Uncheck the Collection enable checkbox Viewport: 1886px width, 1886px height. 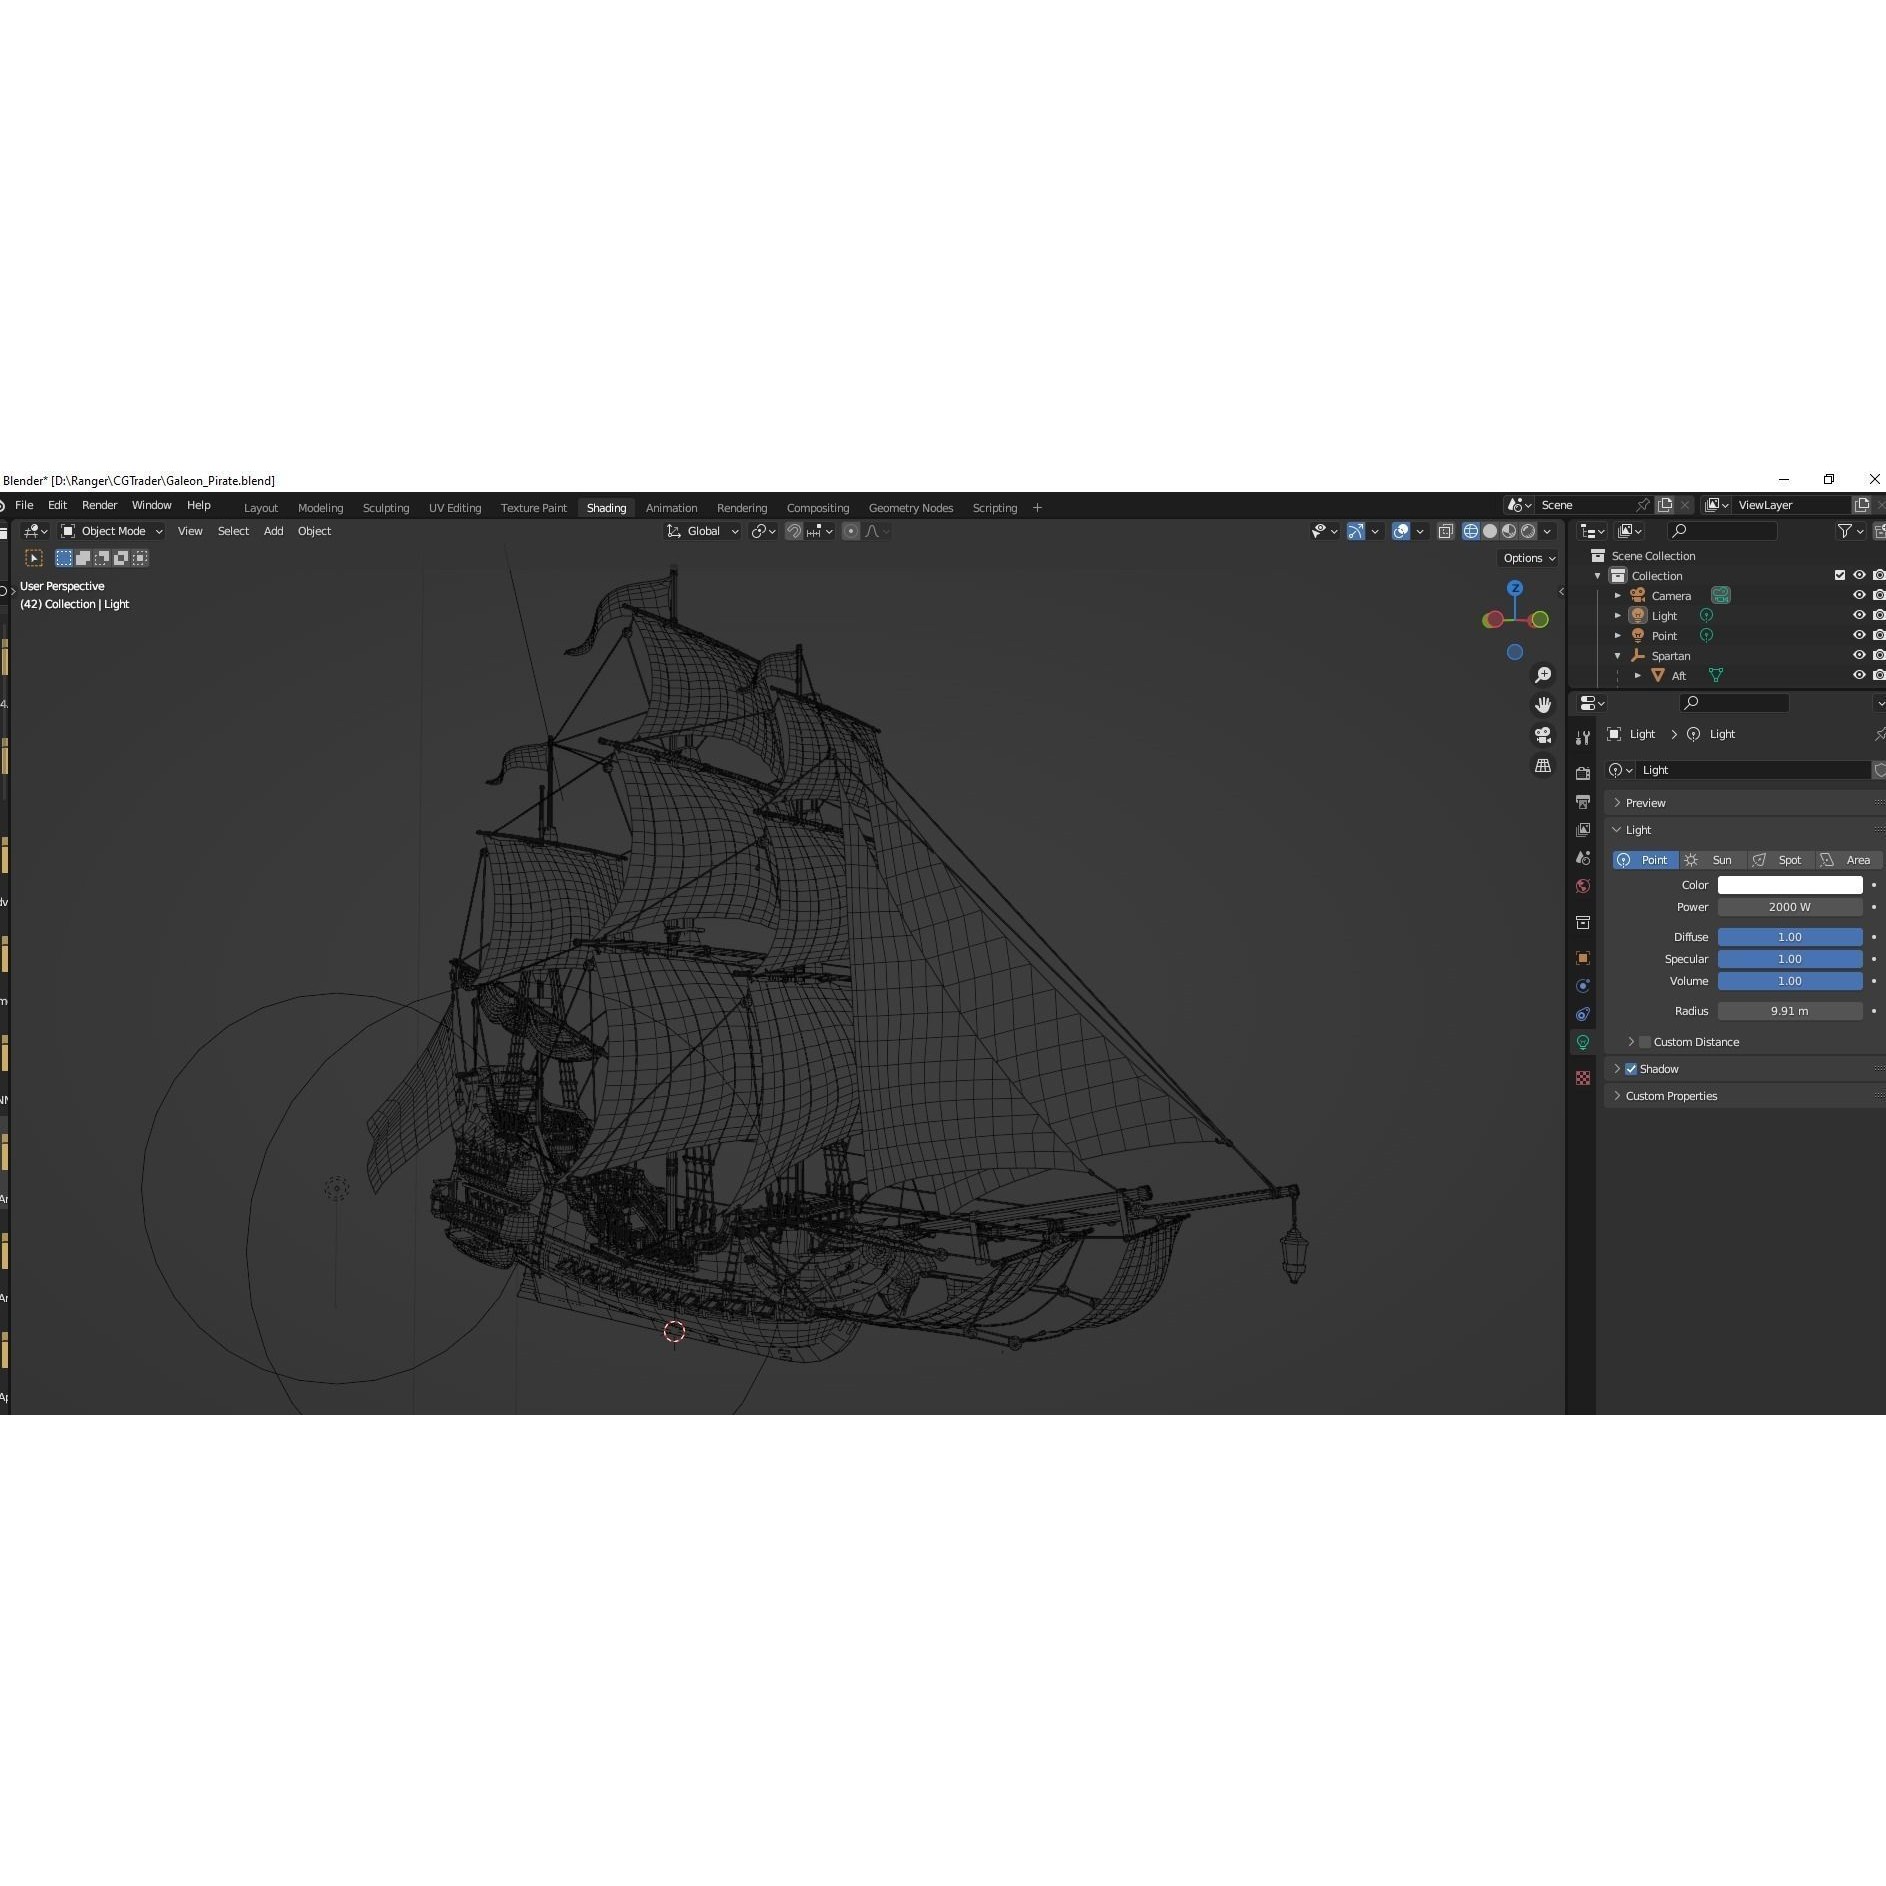point(1840,575)
